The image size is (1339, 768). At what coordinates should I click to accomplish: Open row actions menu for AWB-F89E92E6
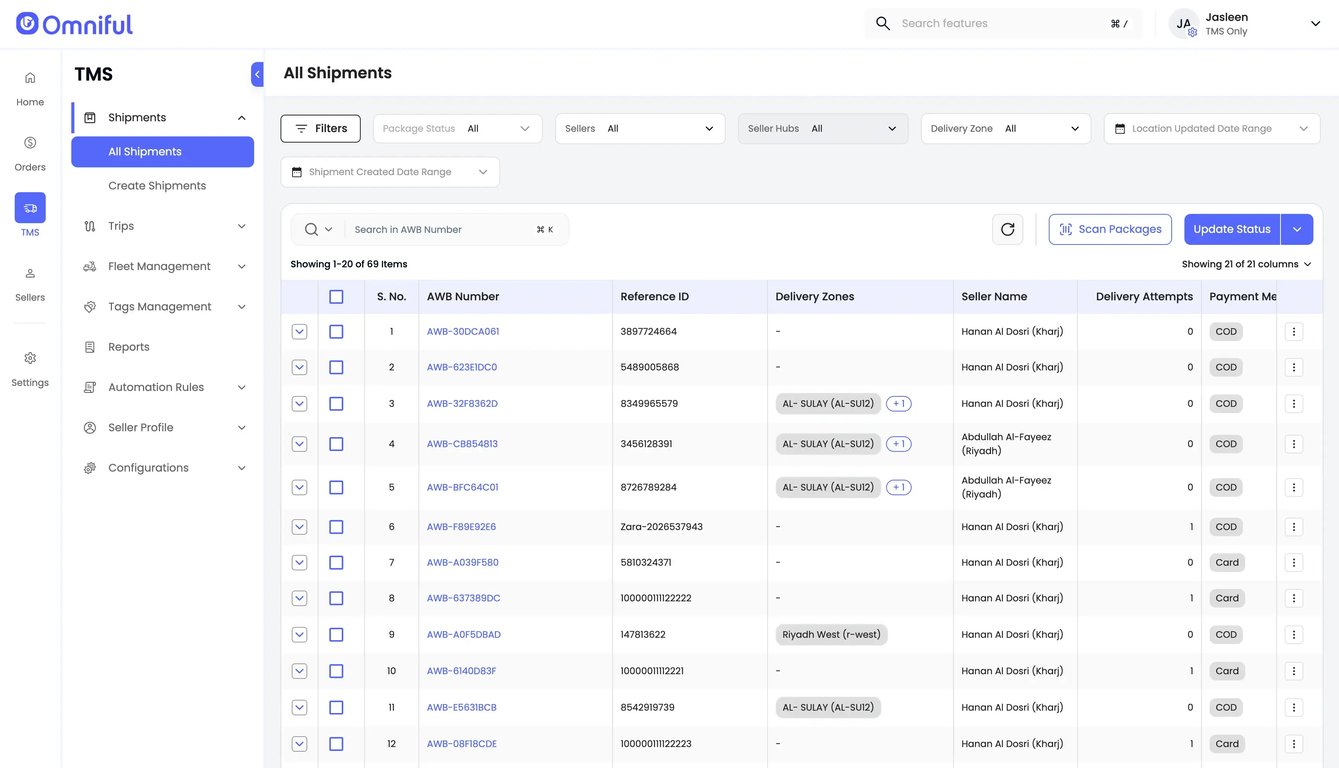pyautogui.click(x=1294, y=527)
